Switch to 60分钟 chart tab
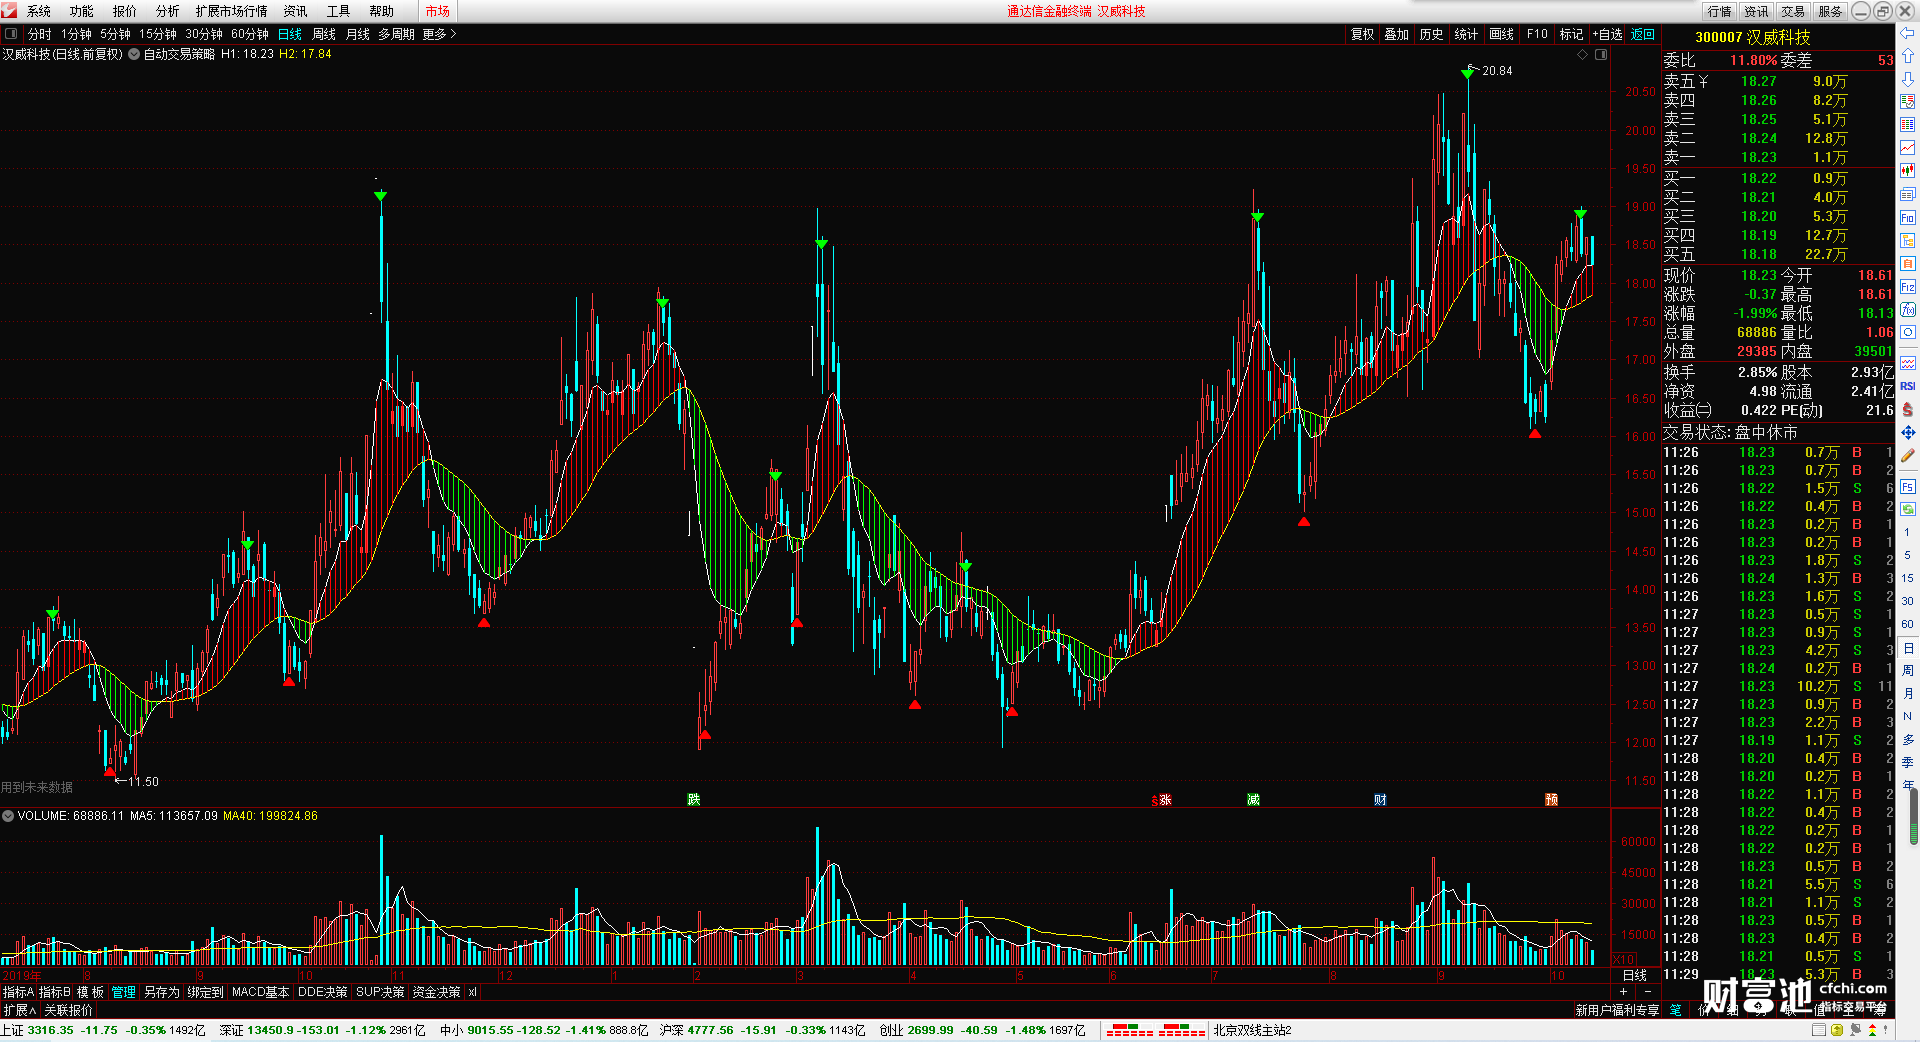Image resolution: width=1920 pixels, height=1042 pixels. [x=250, y=34]
